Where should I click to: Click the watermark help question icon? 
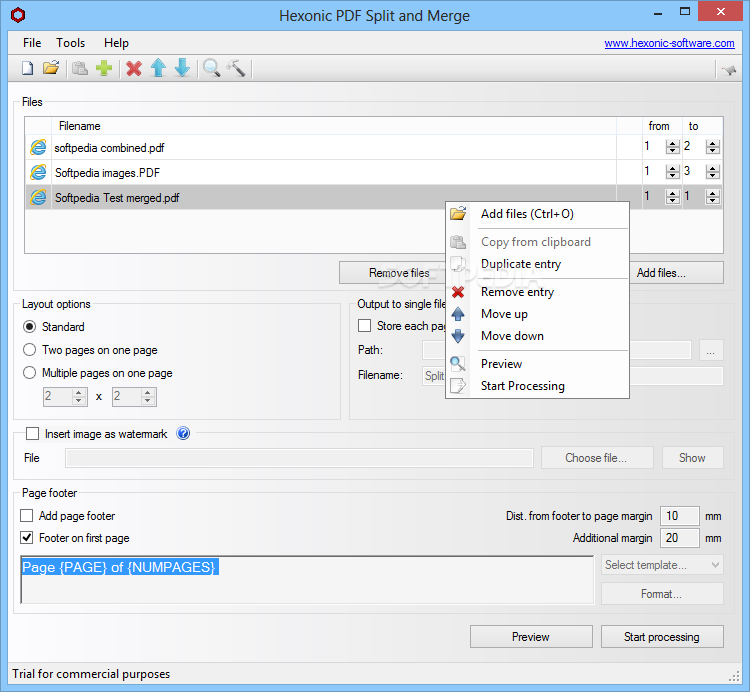pos(183,433)
